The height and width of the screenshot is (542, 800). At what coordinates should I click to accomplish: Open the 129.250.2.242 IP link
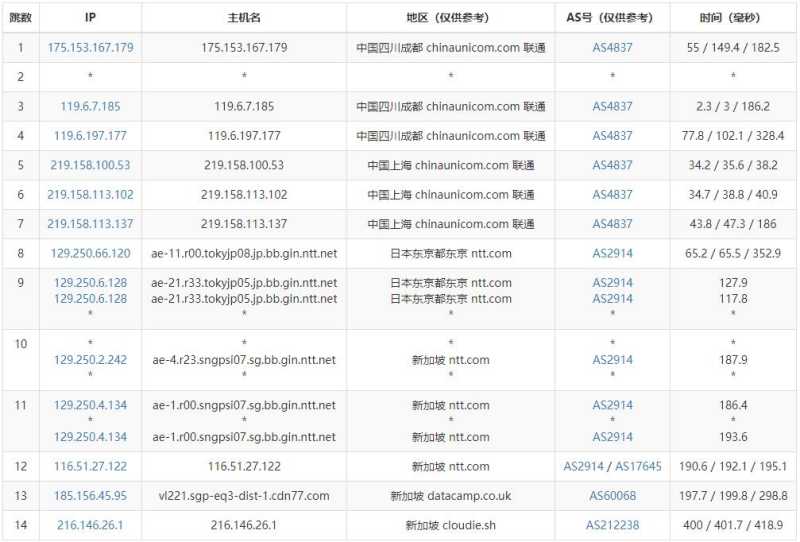pos(90,360)
